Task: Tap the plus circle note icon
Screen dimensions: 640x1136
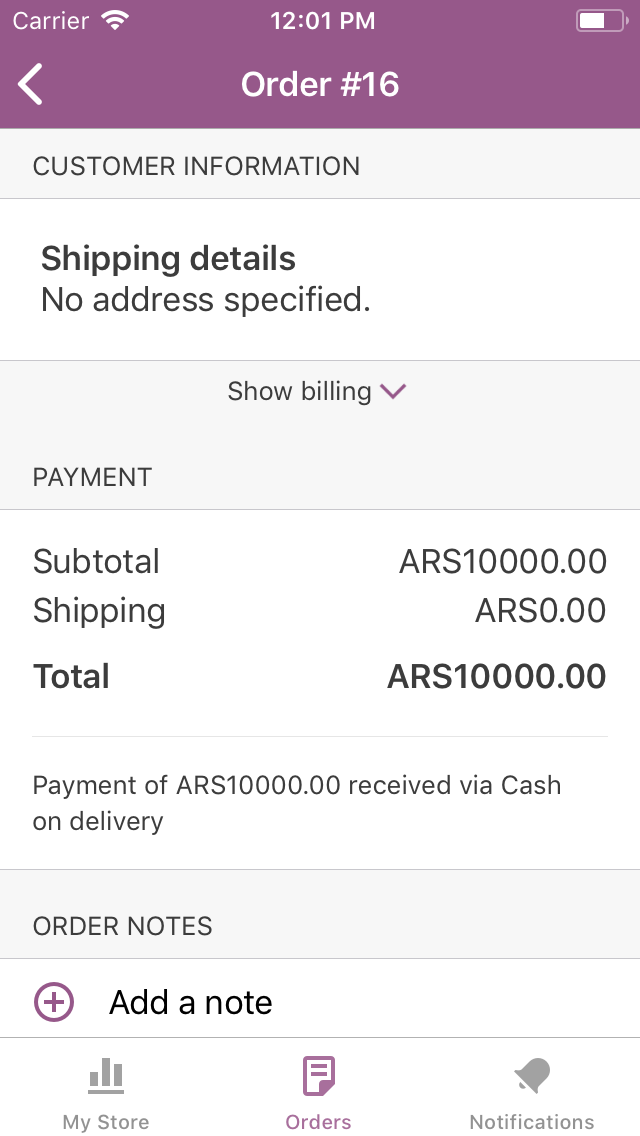Action: click(x=54, y=1002)
